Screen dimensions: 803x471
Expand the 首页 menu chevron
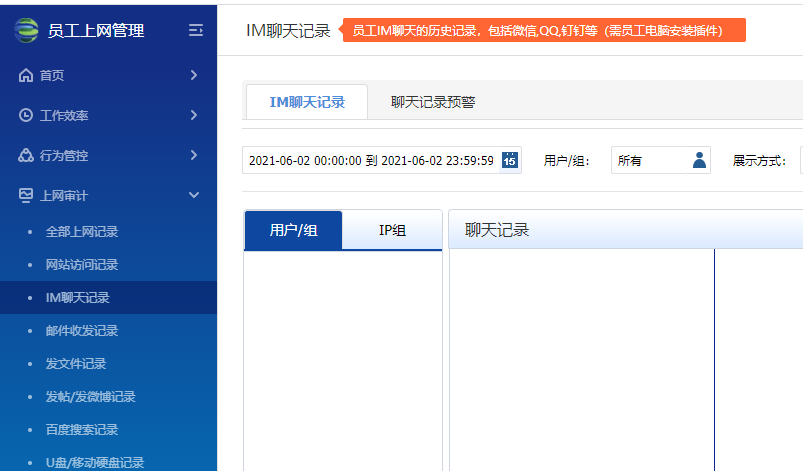(194, 75)
